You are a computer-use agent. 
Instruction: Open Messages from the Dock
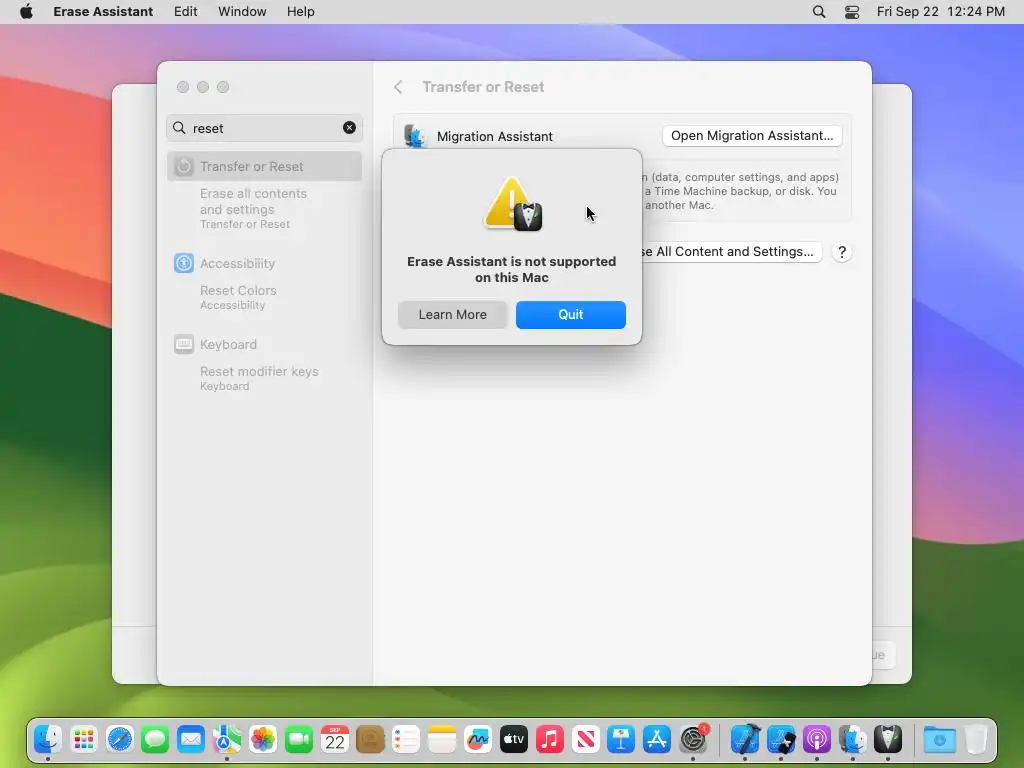(x=155, y=739)
